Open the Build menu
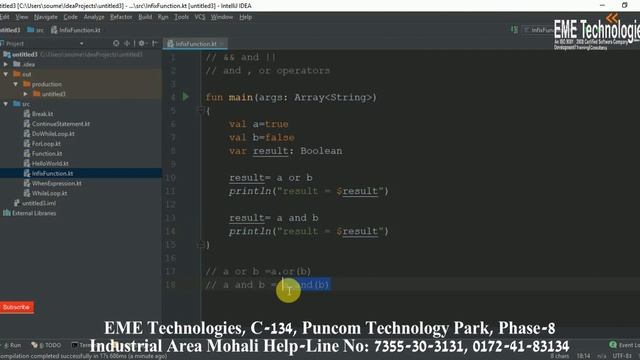 pos(145,17)
